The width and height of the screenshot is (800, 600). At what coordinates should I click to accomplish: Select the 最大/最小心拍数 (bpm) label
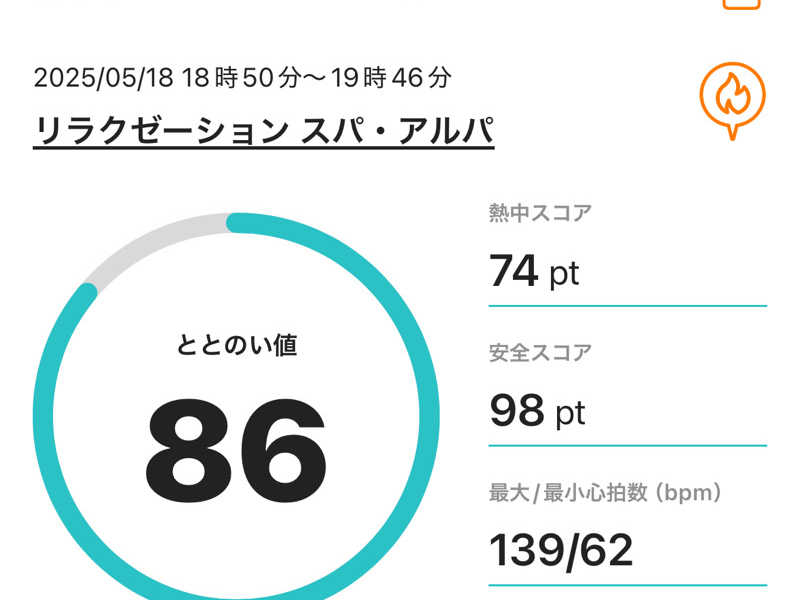605,493
